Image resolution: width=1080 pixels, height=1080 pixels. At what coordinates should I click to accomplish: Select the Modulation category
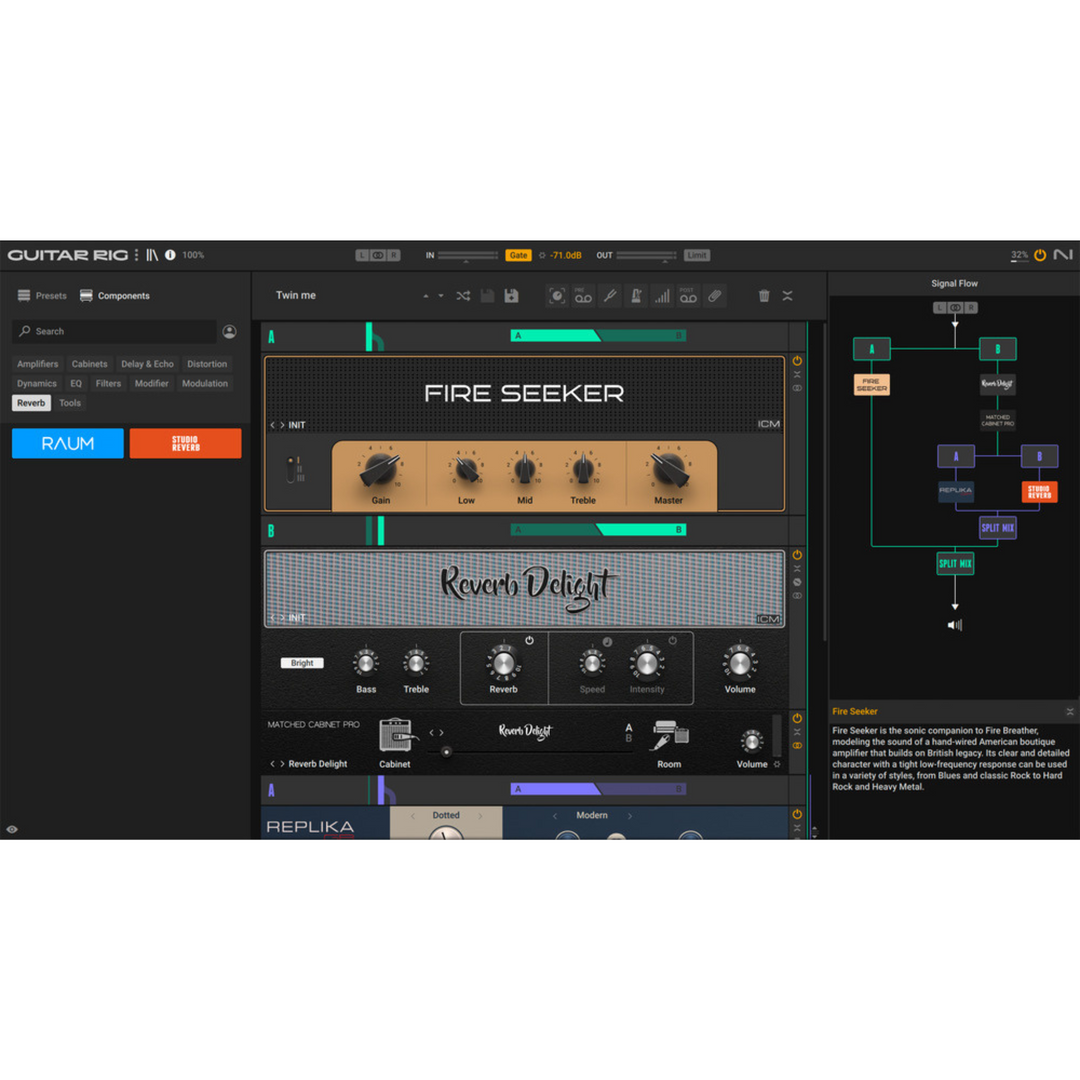point(205,384)
